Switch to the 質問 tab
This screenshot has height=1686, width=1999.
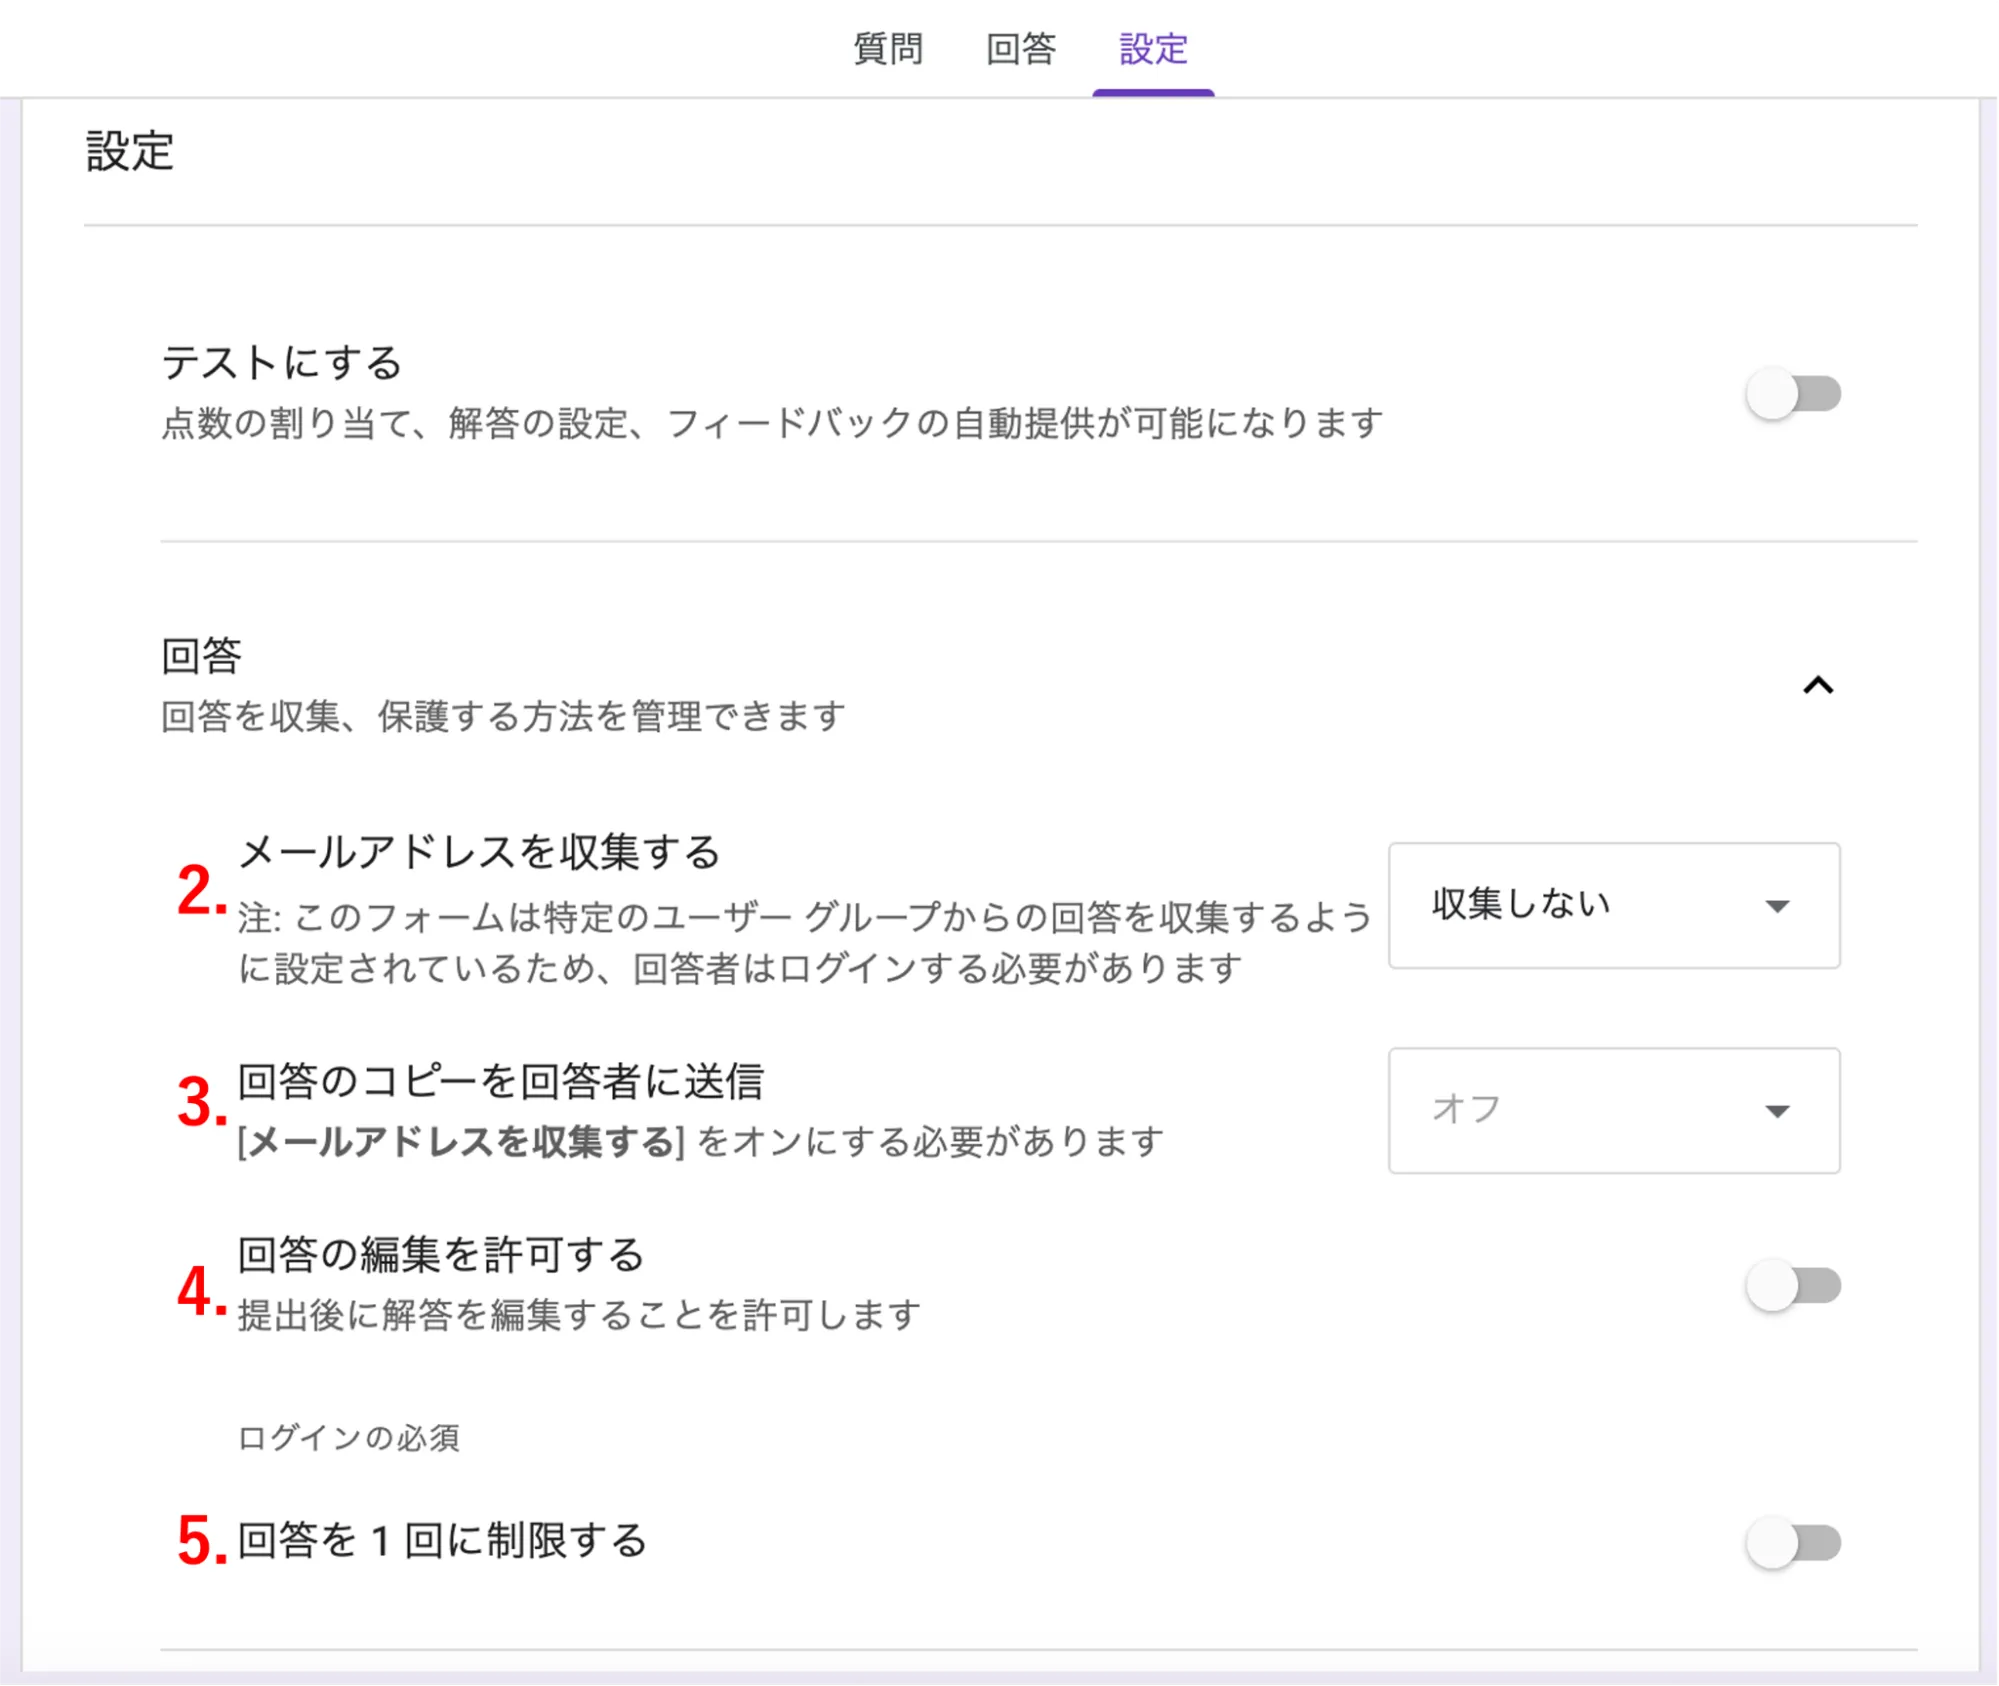[x=887, y=48]
